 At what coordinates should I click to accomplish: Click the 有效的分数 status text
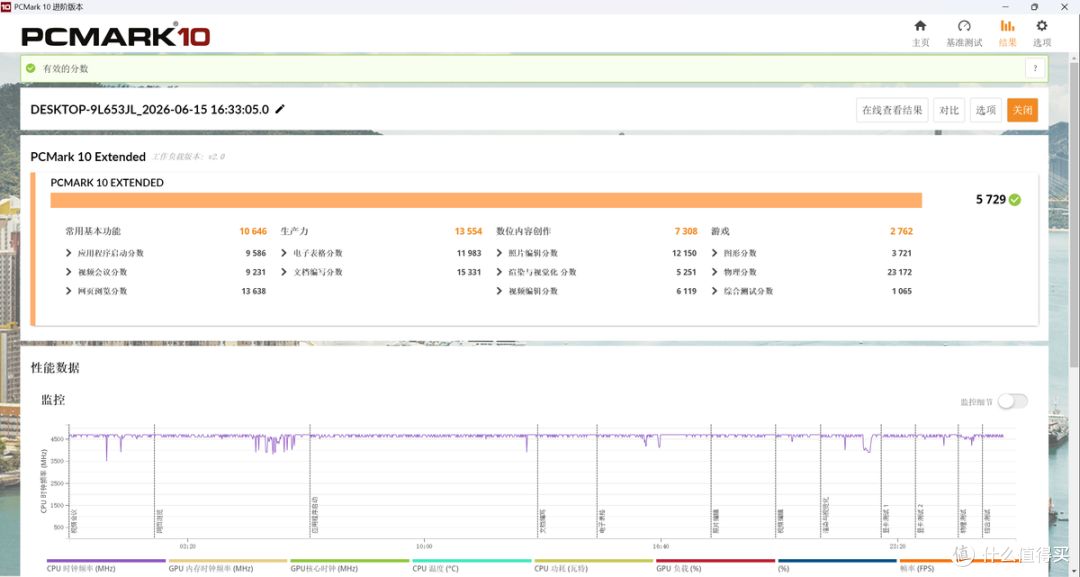point(65,69)
